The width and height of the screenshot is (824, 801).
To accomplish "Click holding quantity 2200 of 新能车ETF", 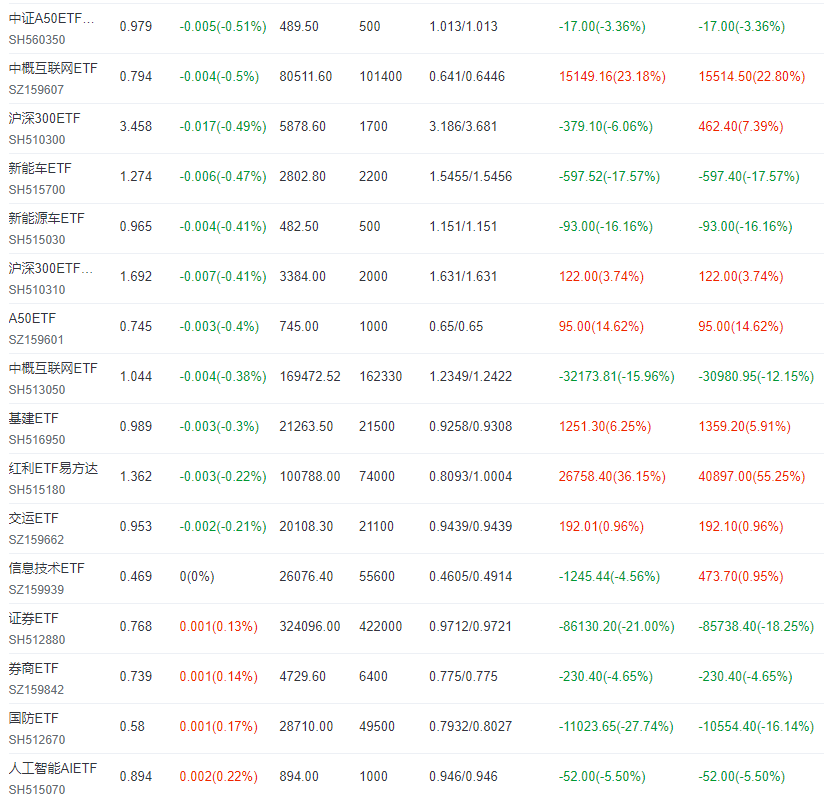I will point(373,176).
